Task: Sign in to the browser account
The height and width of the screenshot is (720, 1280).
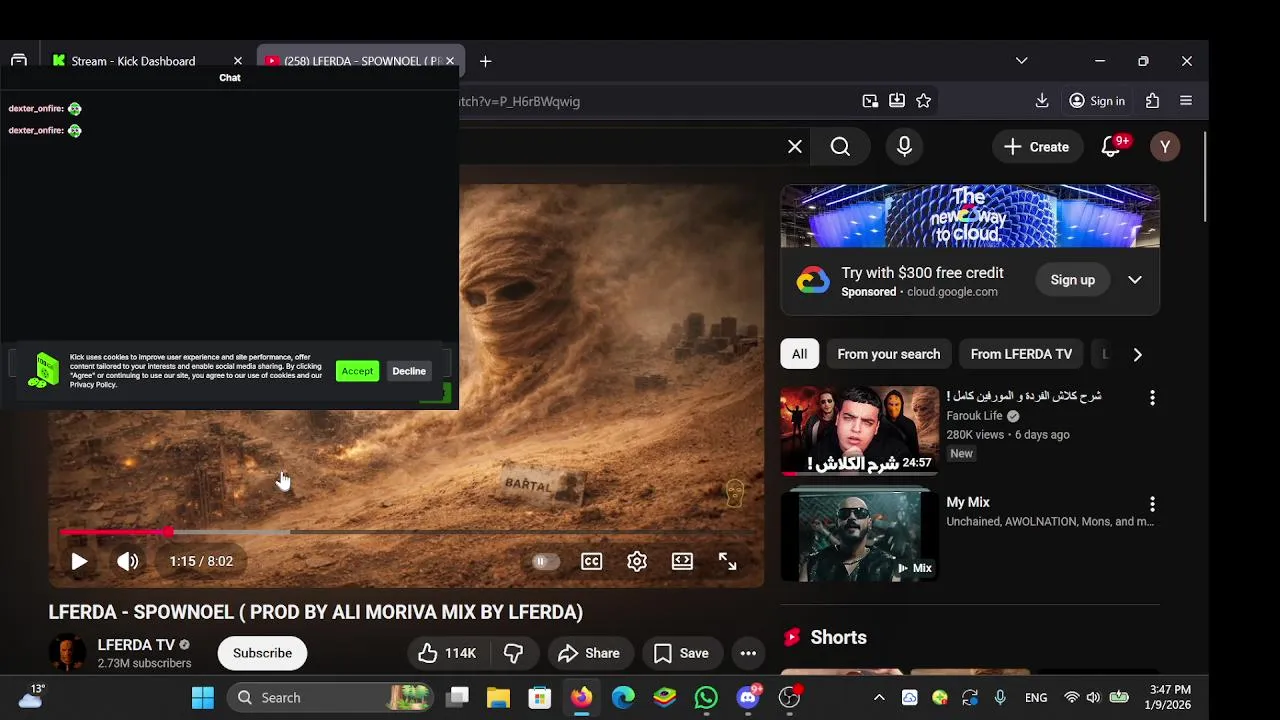Action: [x=1097, y=101]
